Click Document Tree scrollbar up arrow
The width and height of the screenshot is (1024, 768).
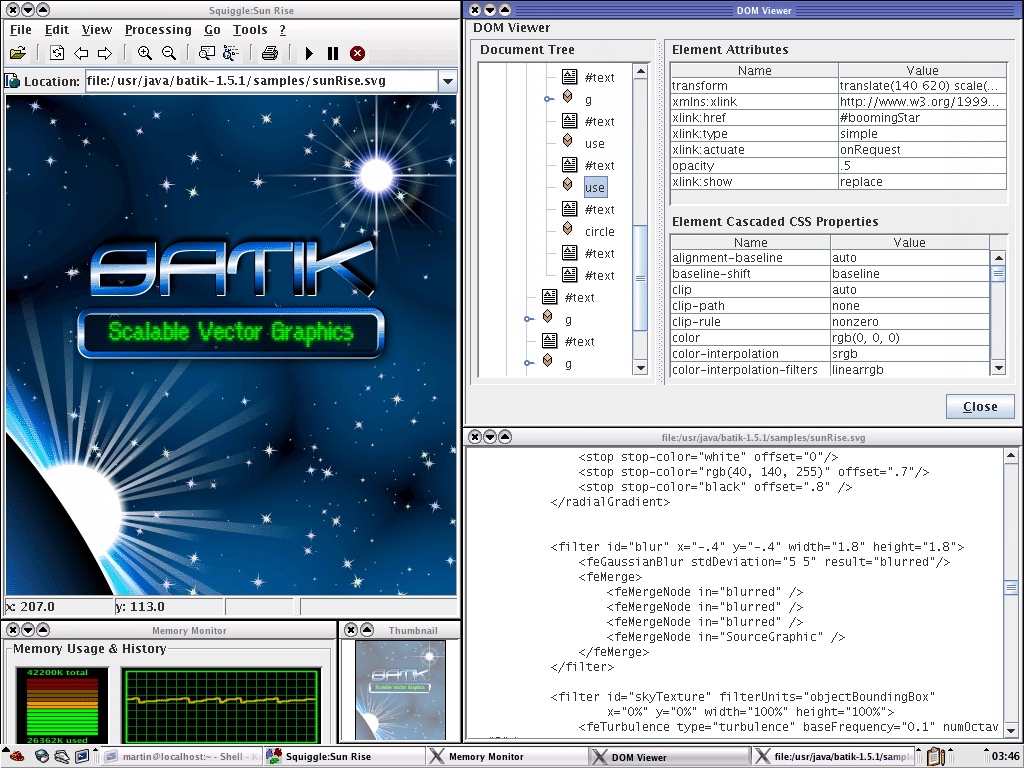coord(641,71)
